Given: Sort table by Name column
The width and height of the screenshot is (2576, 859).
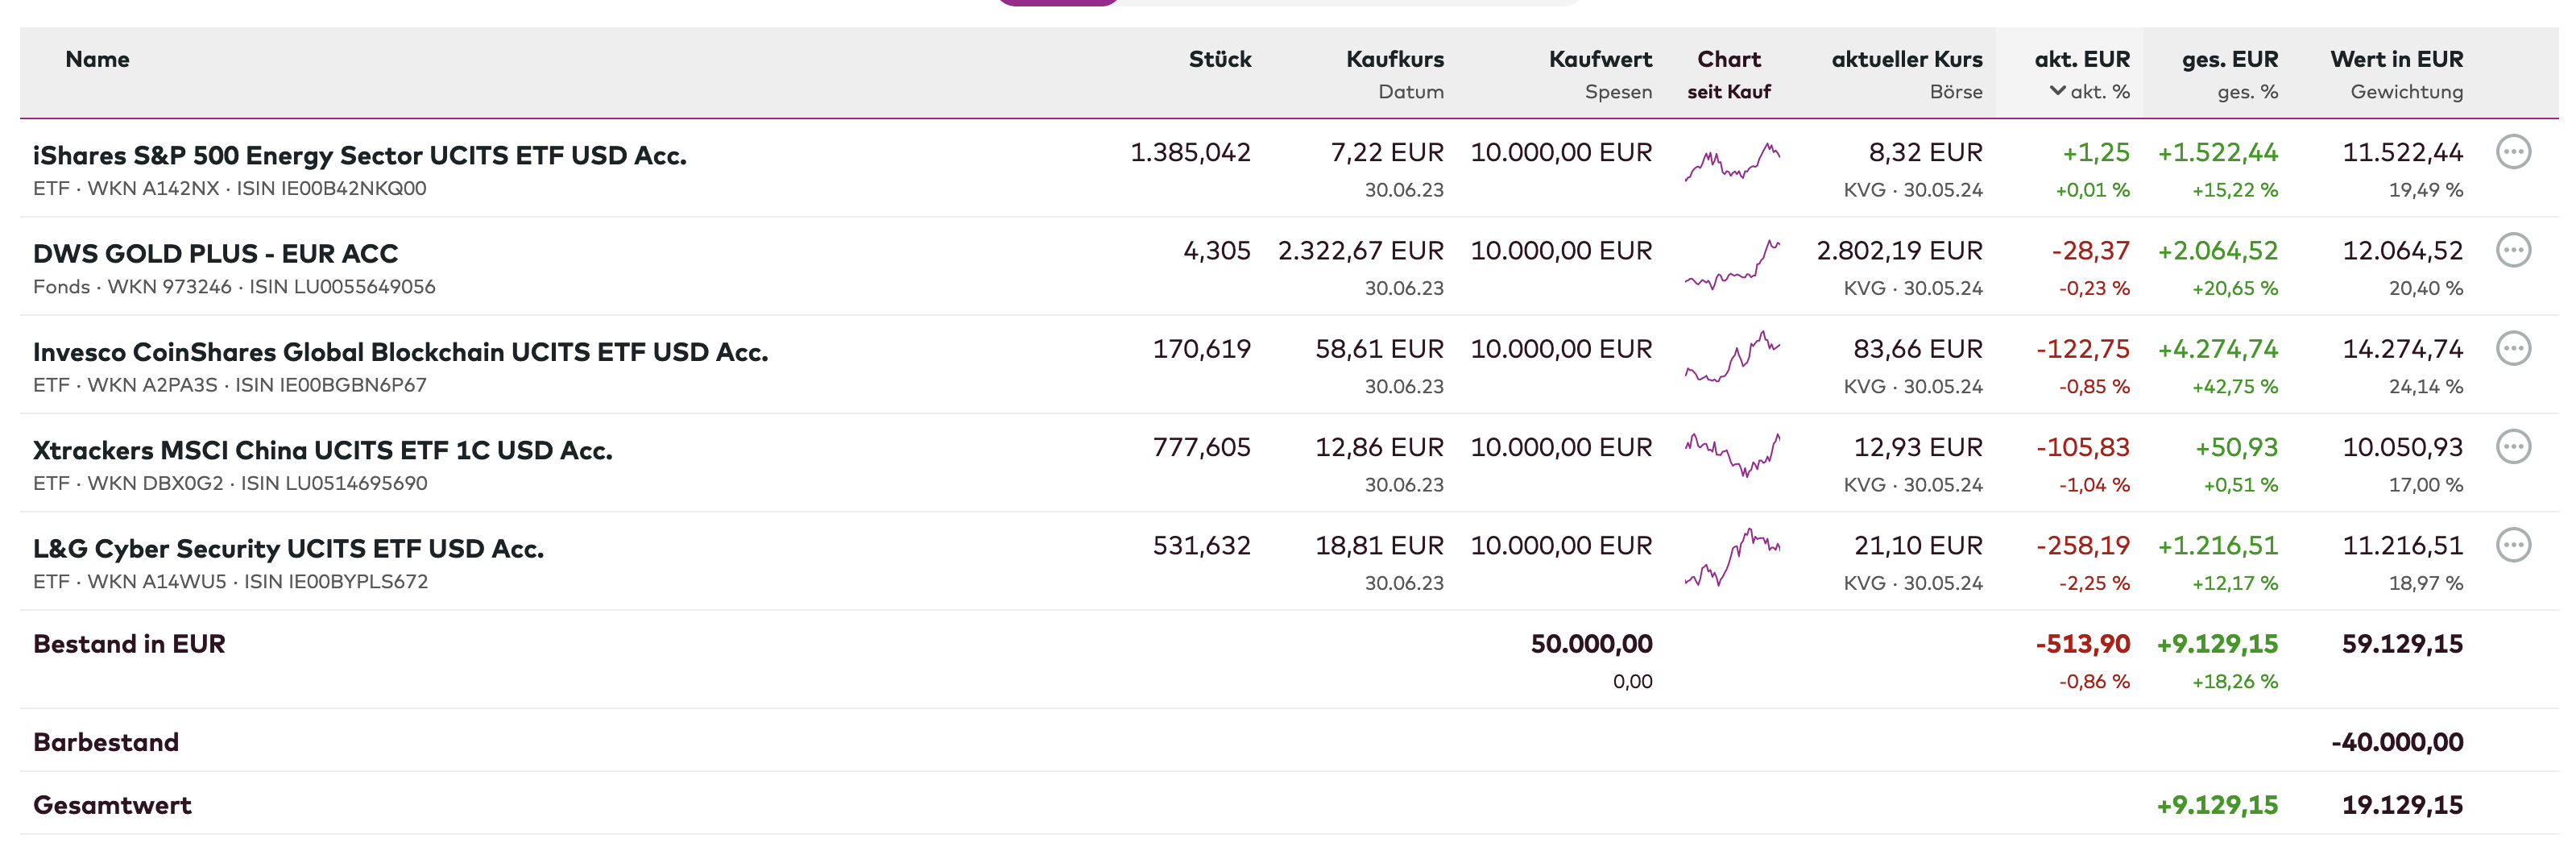Looking at the screenshot, I should [97, 59].
